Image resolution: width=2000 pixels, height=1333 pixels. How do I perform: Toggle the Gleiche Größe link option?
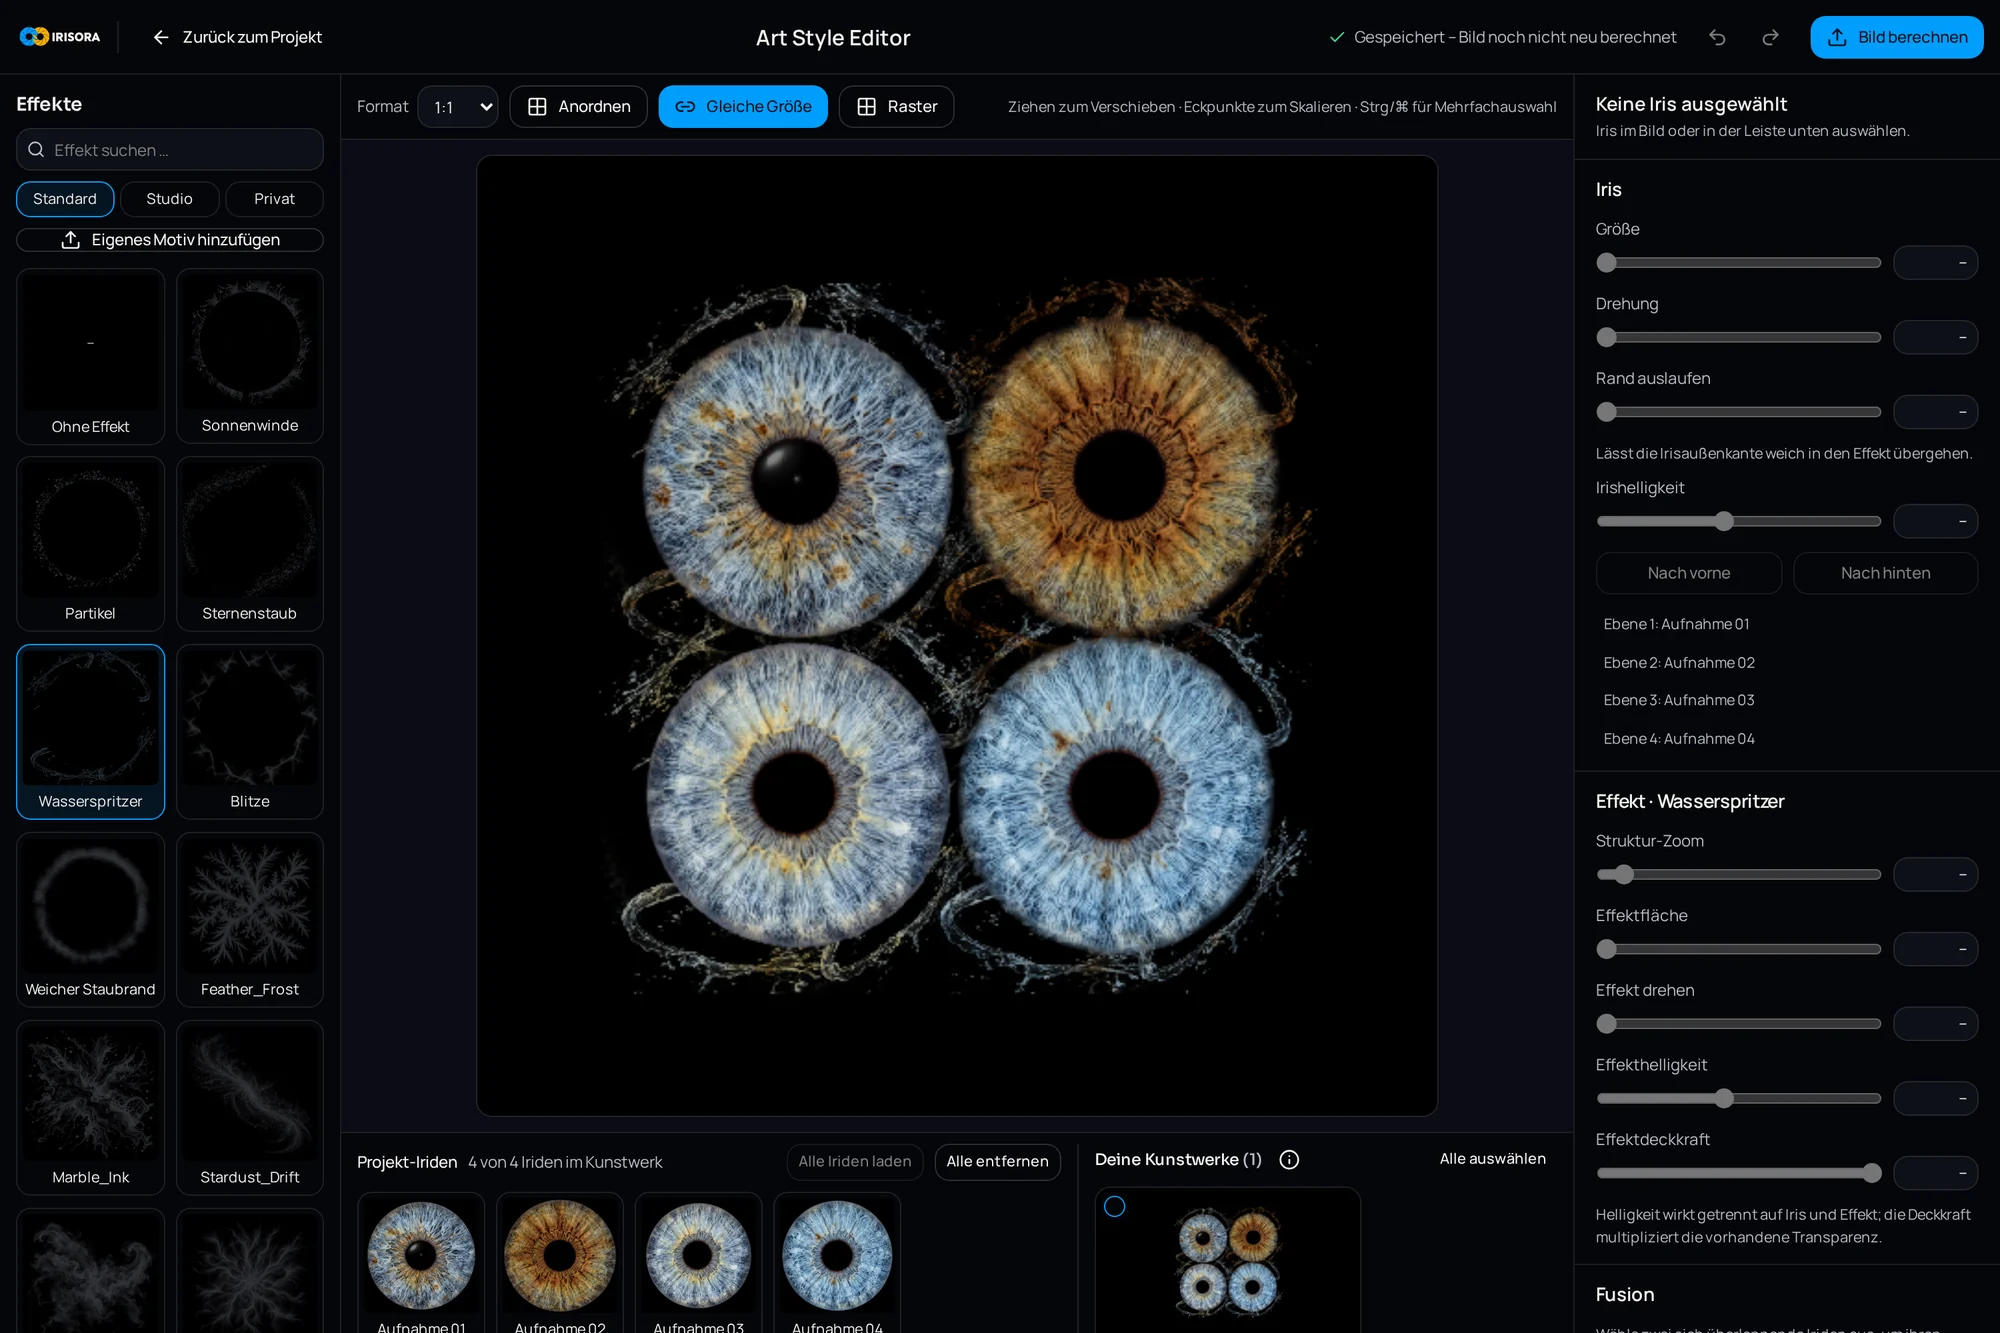[743, 107]
